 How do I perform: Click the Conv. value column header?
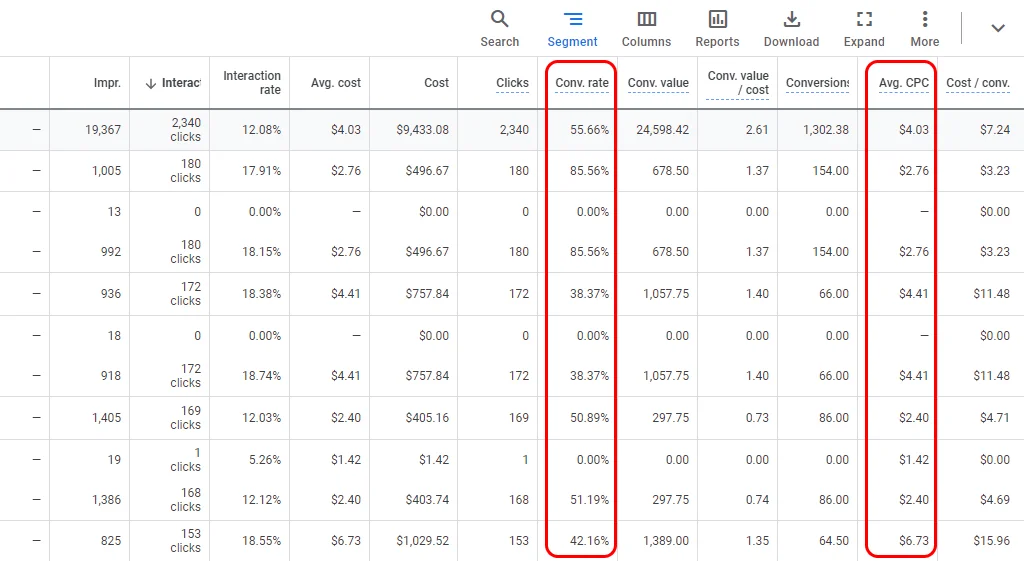click(x=658, y=83)
